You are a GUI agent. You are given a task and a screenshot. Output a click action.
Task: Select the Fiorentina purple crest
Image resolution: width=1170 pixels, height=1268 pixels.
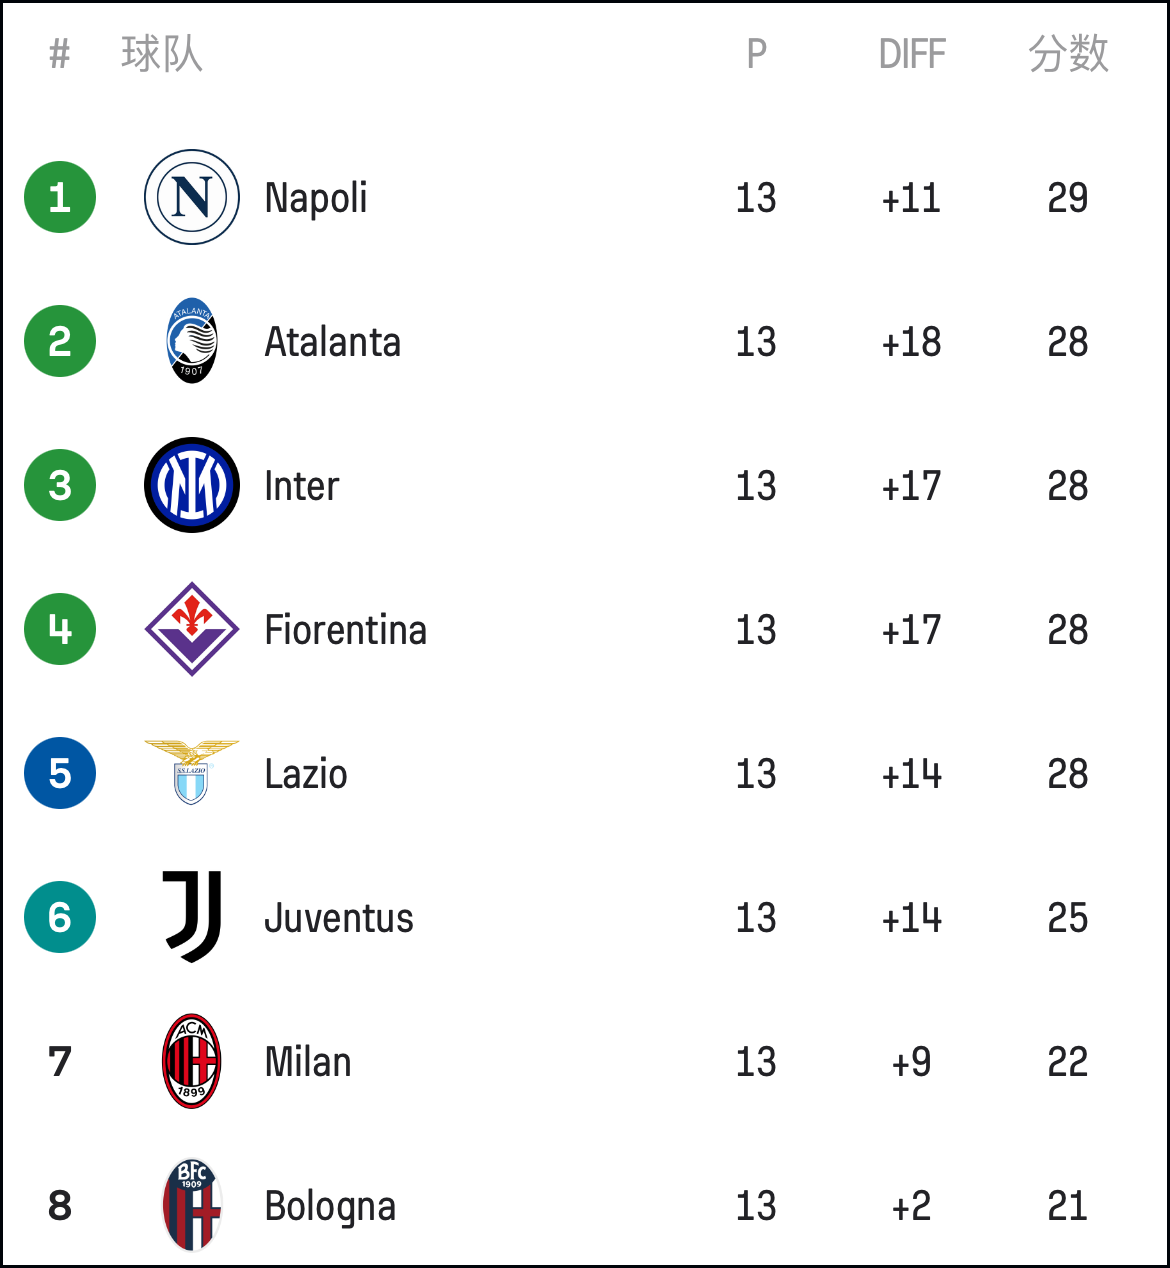[x=192, y=629]
